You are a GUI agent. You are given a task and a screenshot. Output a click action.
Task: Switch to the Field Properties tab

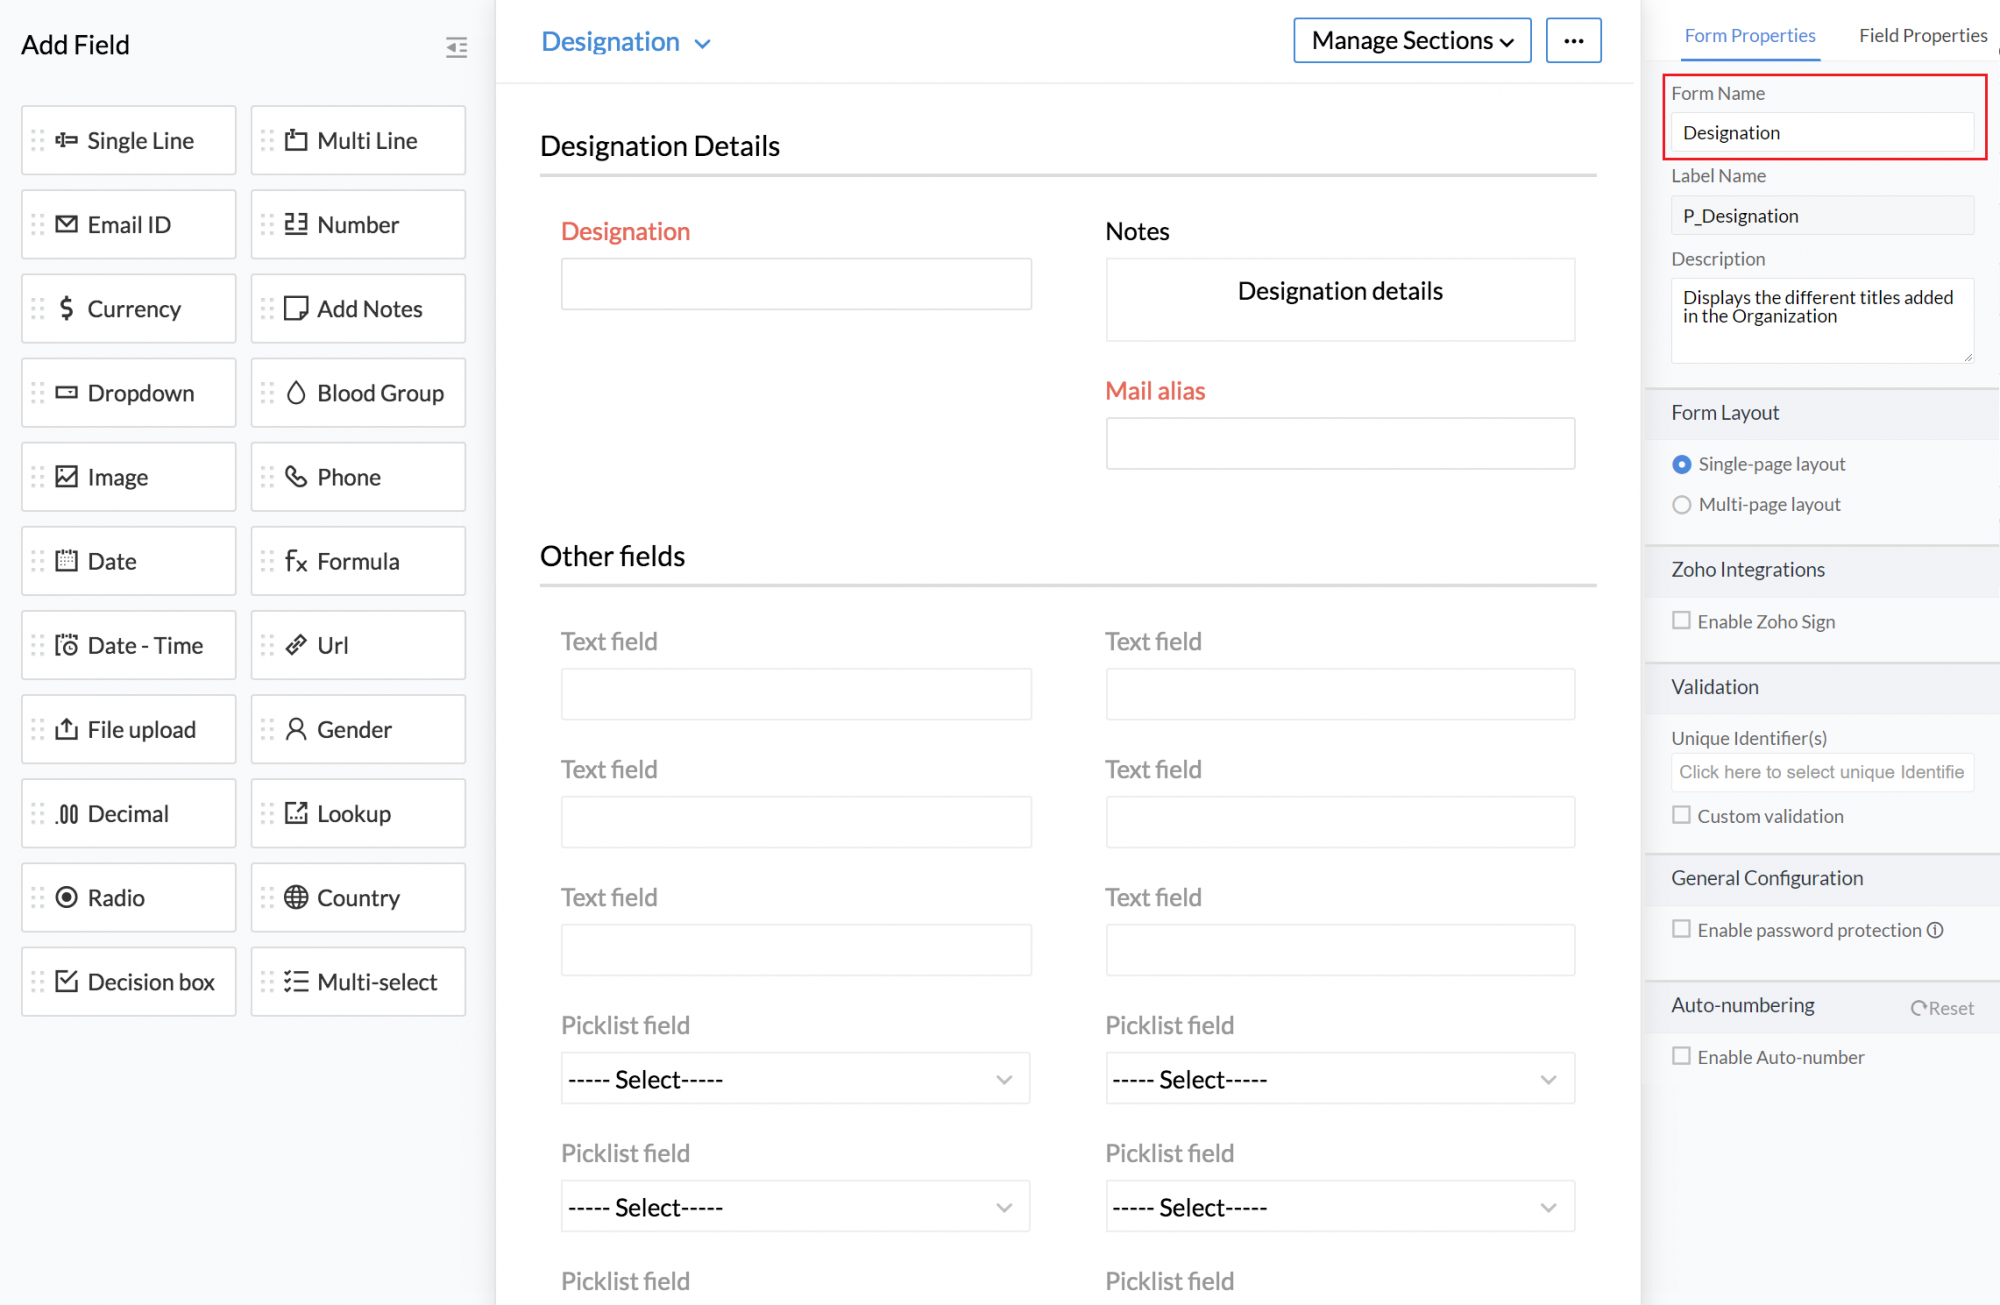click(1922, 35)
